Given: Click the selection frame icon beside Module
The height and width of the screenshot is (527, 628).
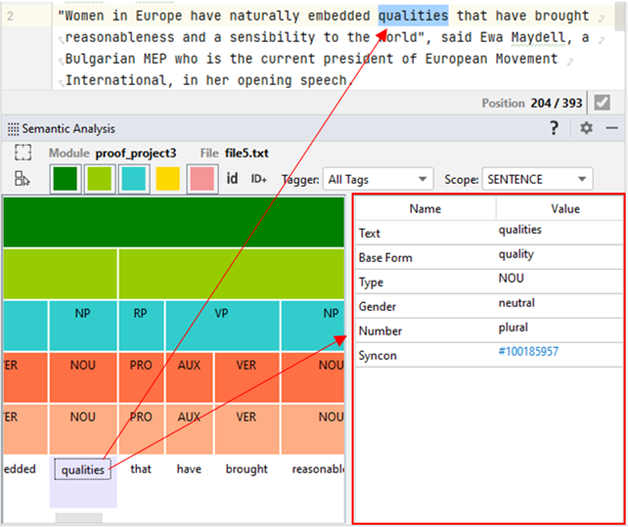Looking at the screenshot, I should 23,153.
